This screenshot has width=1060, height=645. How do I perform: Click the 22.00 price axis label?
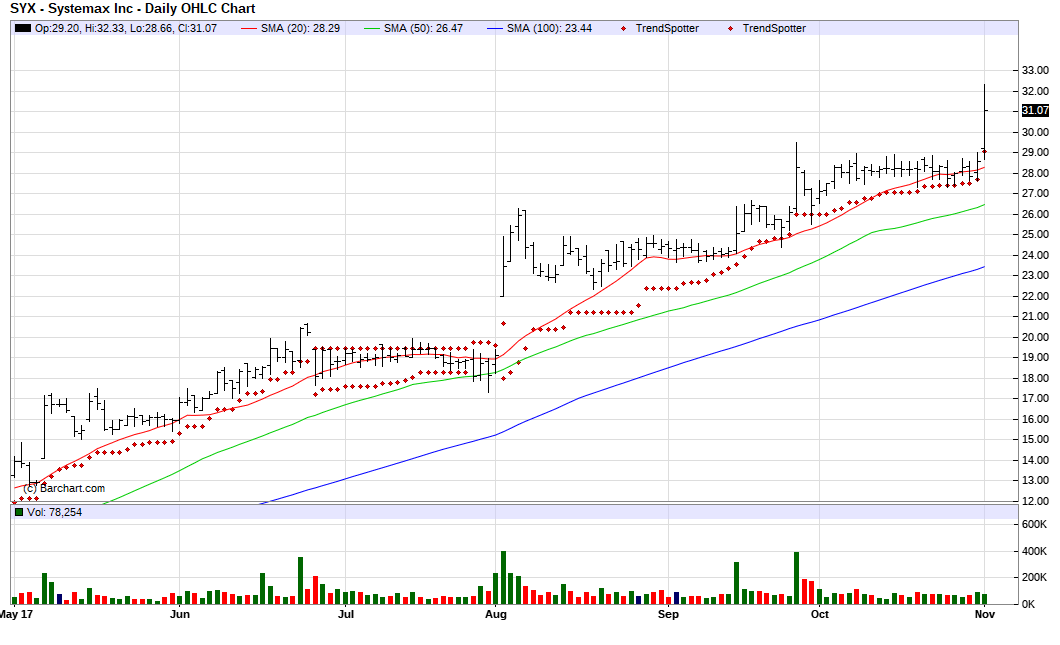(1035, 296)
